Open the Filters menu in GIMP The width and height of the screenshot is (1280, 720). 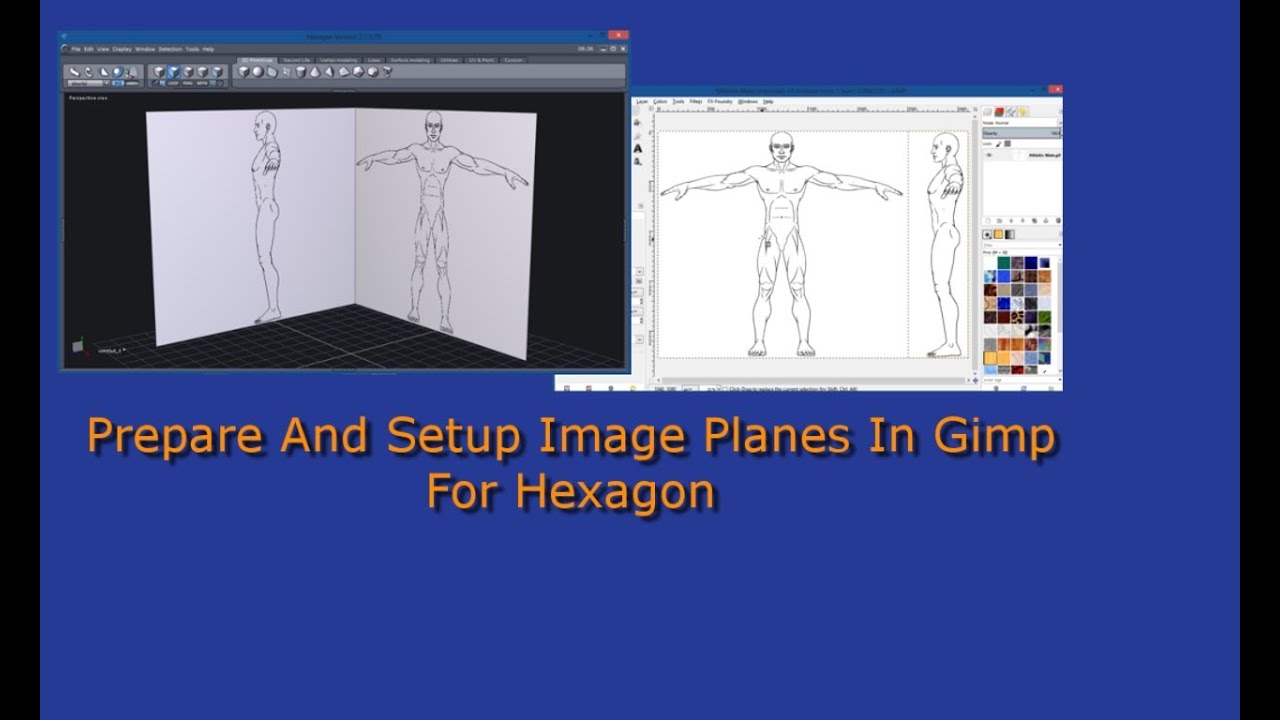pyautogui.click(x=696, y=102)
